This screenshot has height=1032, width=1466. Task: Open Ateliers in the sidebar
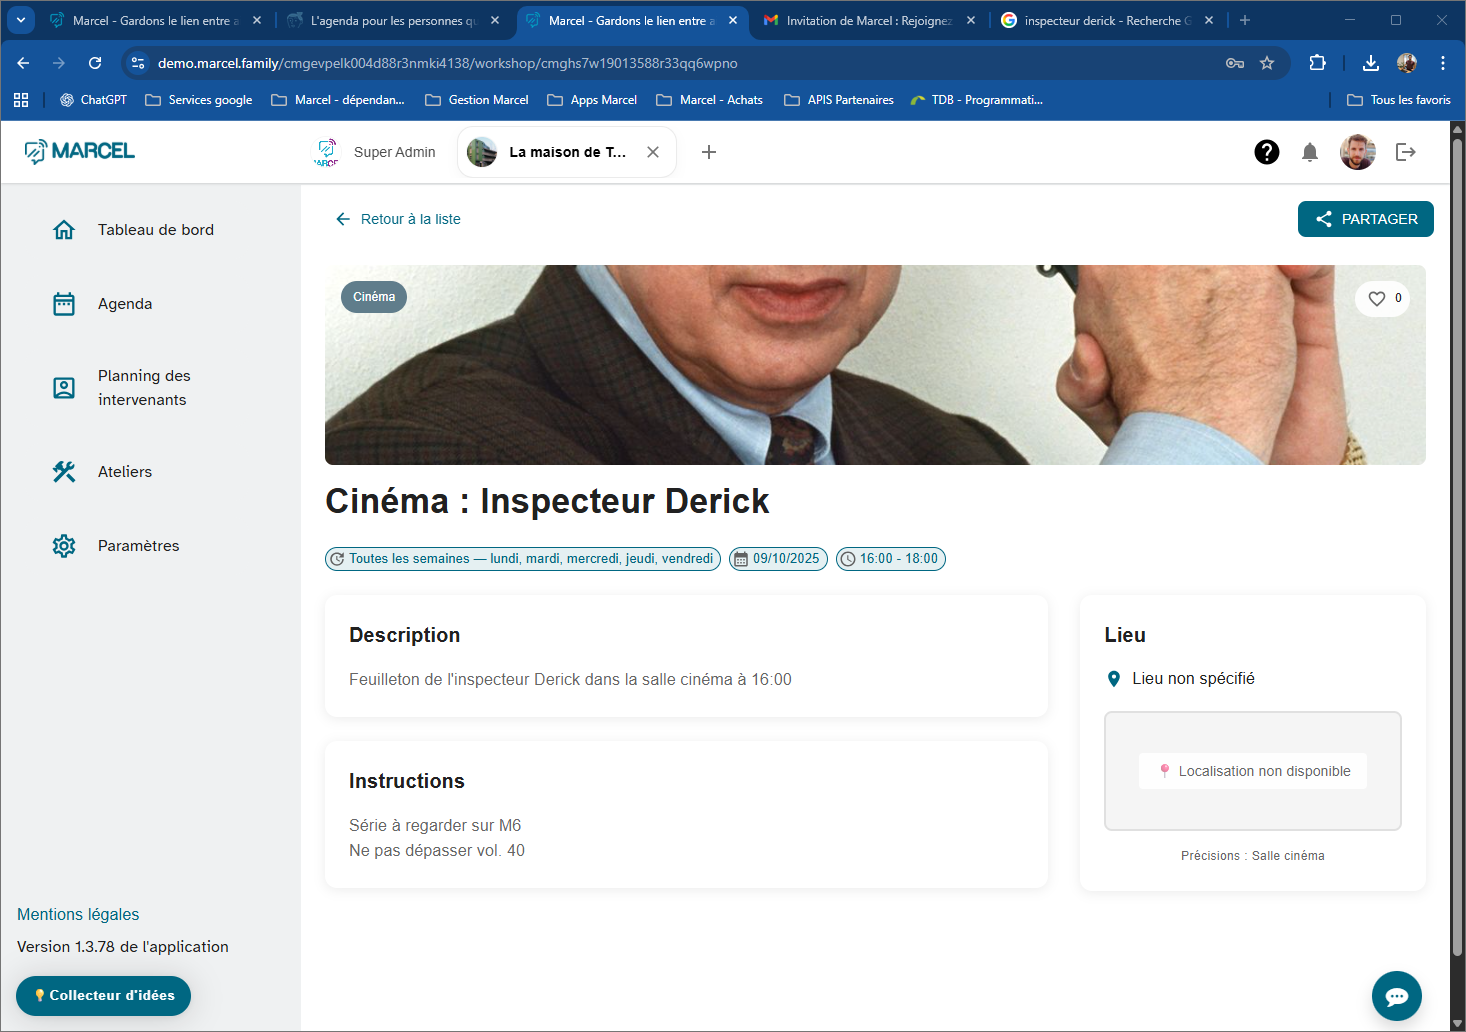pos(125,472)
